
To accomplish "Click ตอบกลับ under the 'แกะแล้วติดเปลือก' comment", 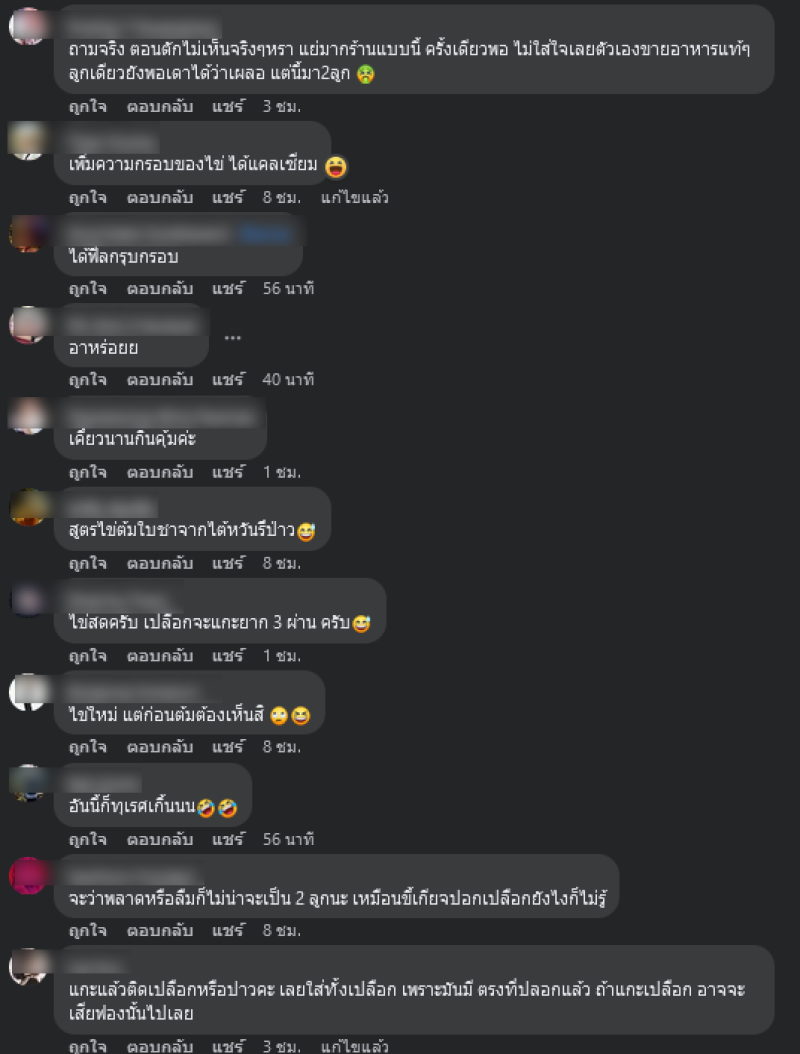I will tap(160, 1047).
